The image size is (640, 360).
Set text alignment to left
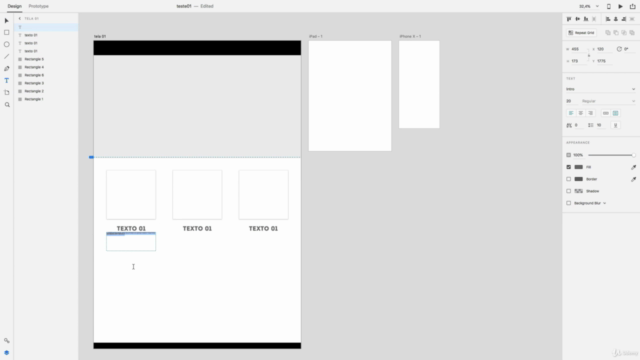[571, 113]
